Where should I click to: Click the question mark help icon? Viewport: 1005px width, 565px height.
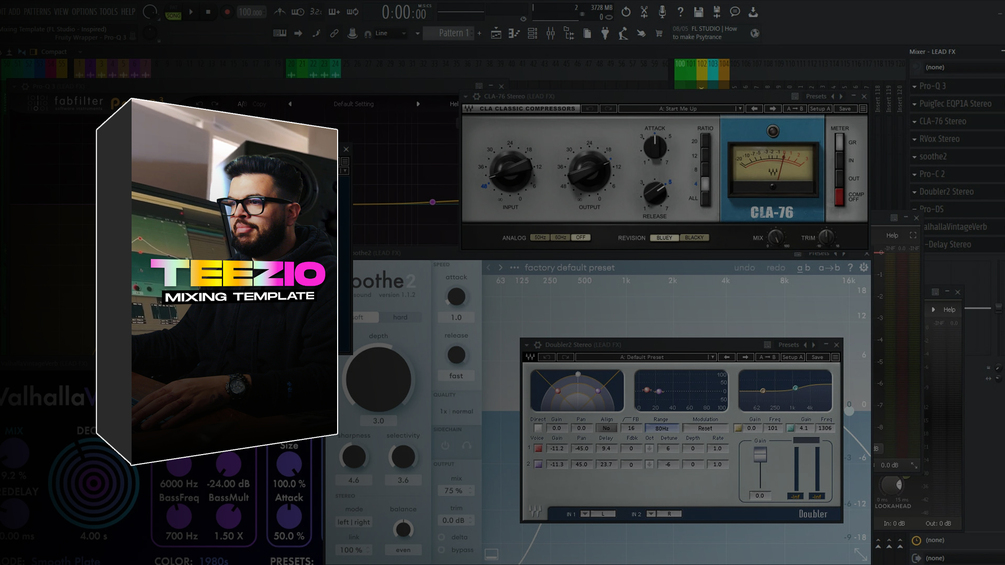point(680,12)
